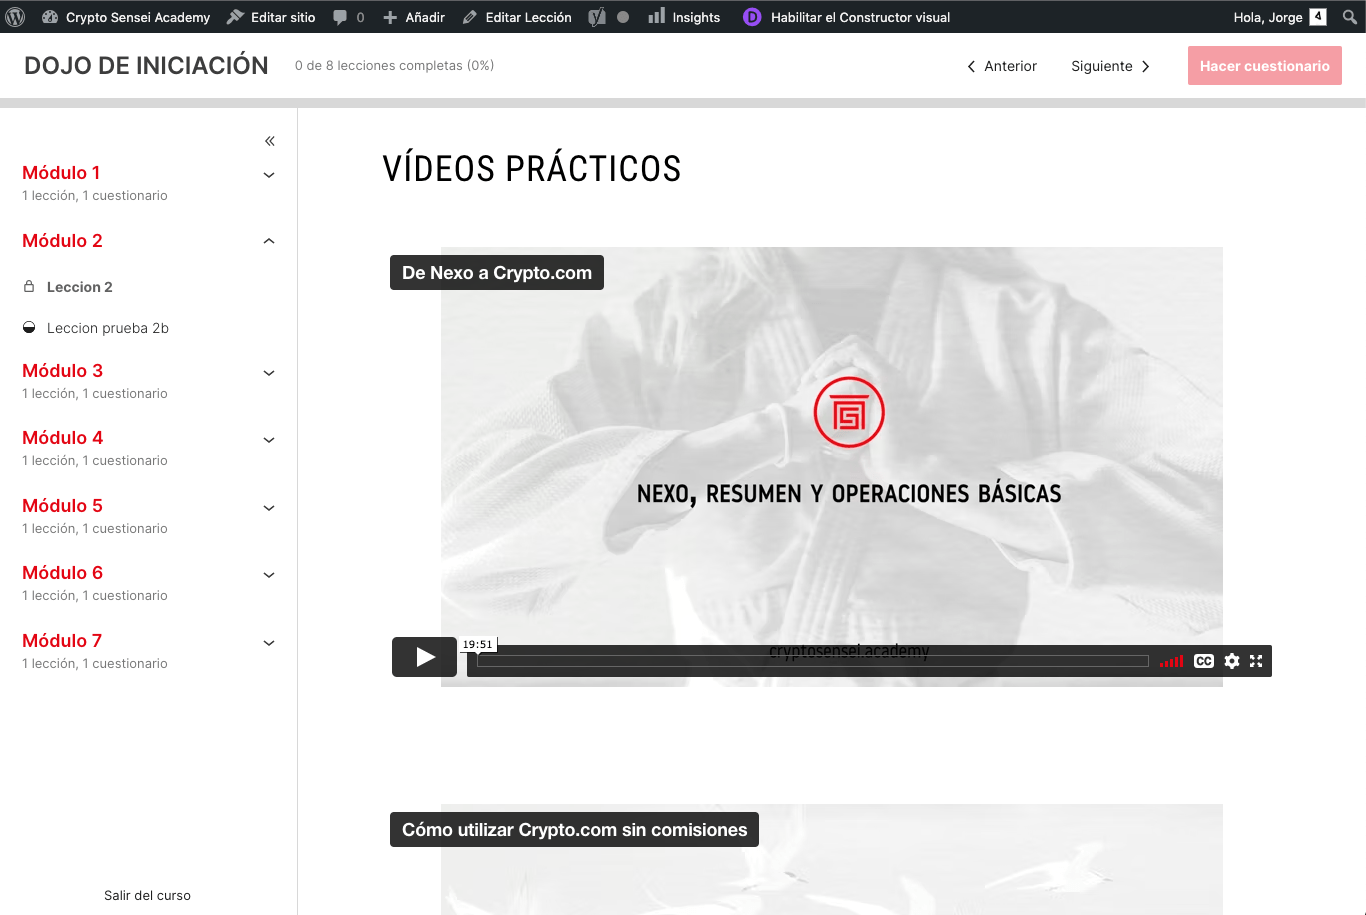Click Editar Lección in the admin bar
1366x915 pixels.
517,17
